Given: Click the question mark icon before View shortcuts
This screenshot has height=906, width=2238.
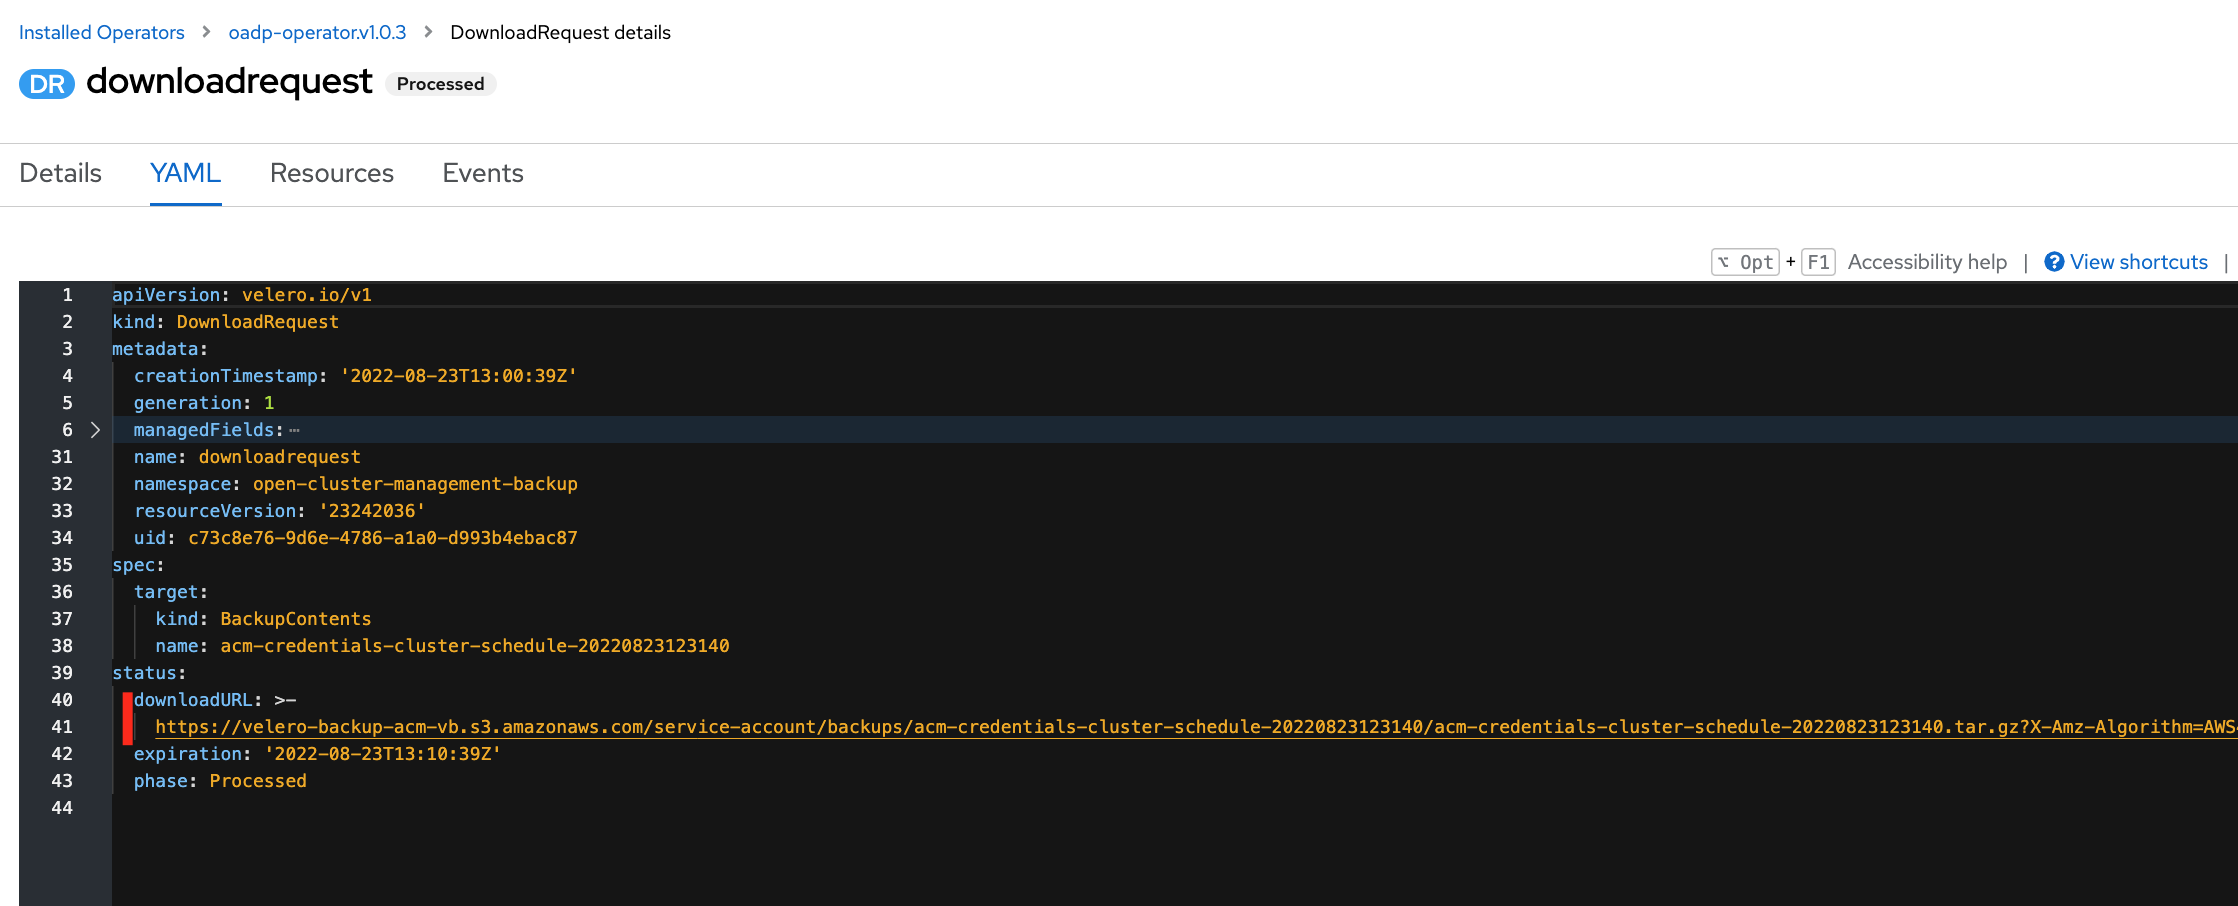Looking at the screenshot, I should click(2055, 261).
